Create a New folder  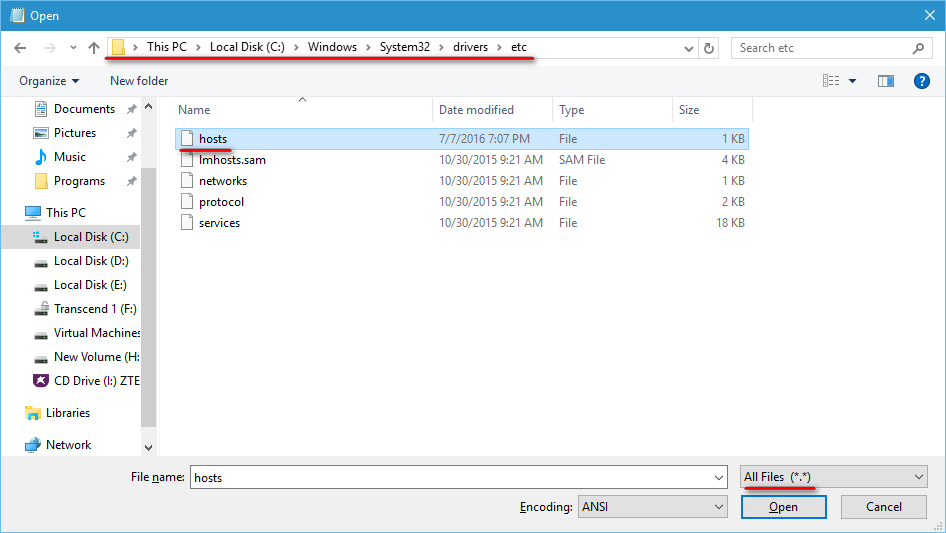click(139, 81)
